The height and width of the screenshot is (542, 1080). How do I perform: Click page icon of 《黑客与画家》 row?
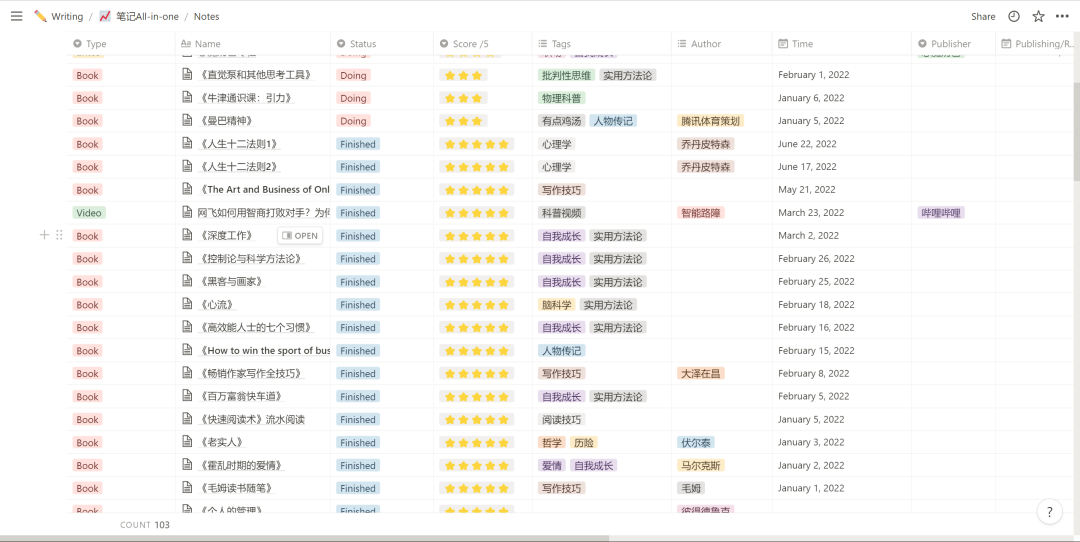[187, 282]
